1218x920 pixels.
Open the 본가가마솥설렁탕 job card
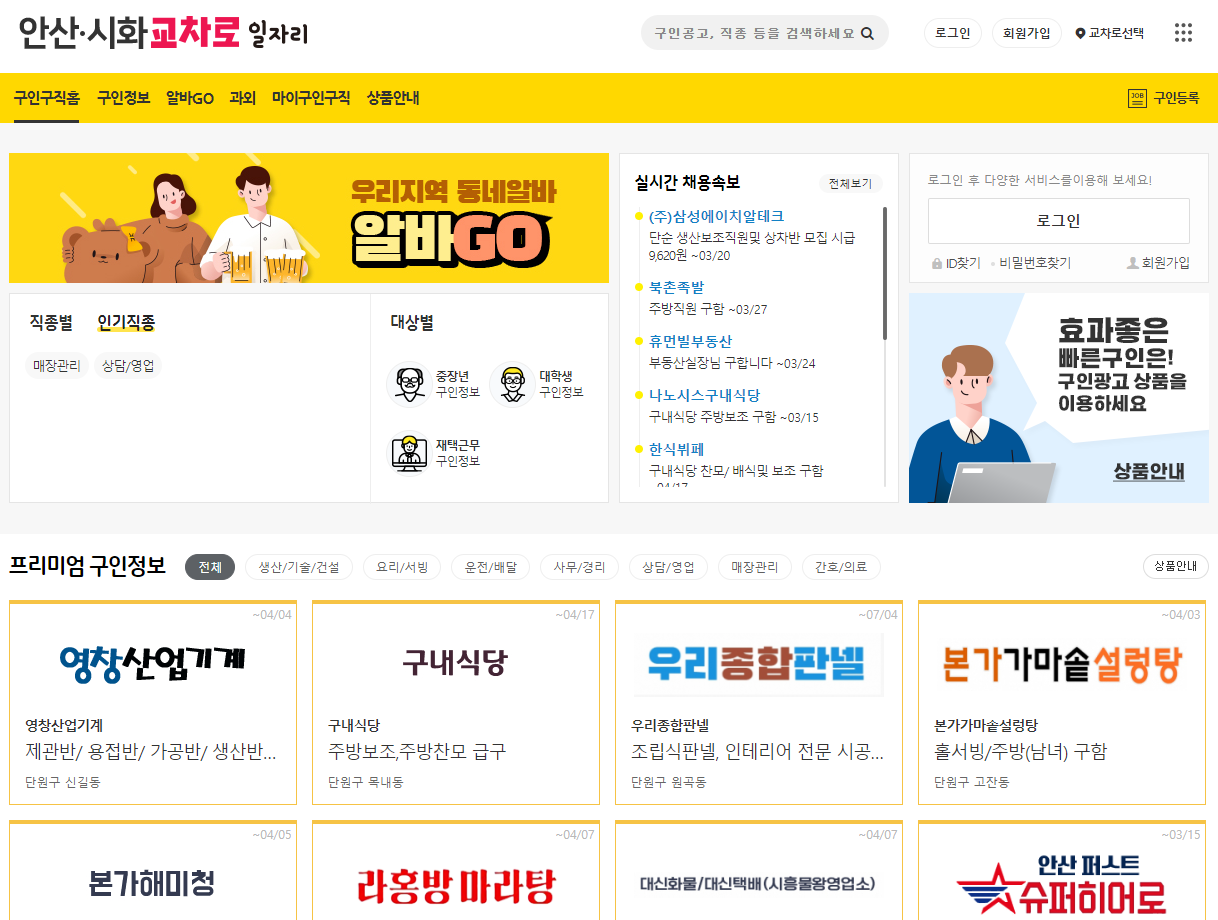(x=1062, y=702)
